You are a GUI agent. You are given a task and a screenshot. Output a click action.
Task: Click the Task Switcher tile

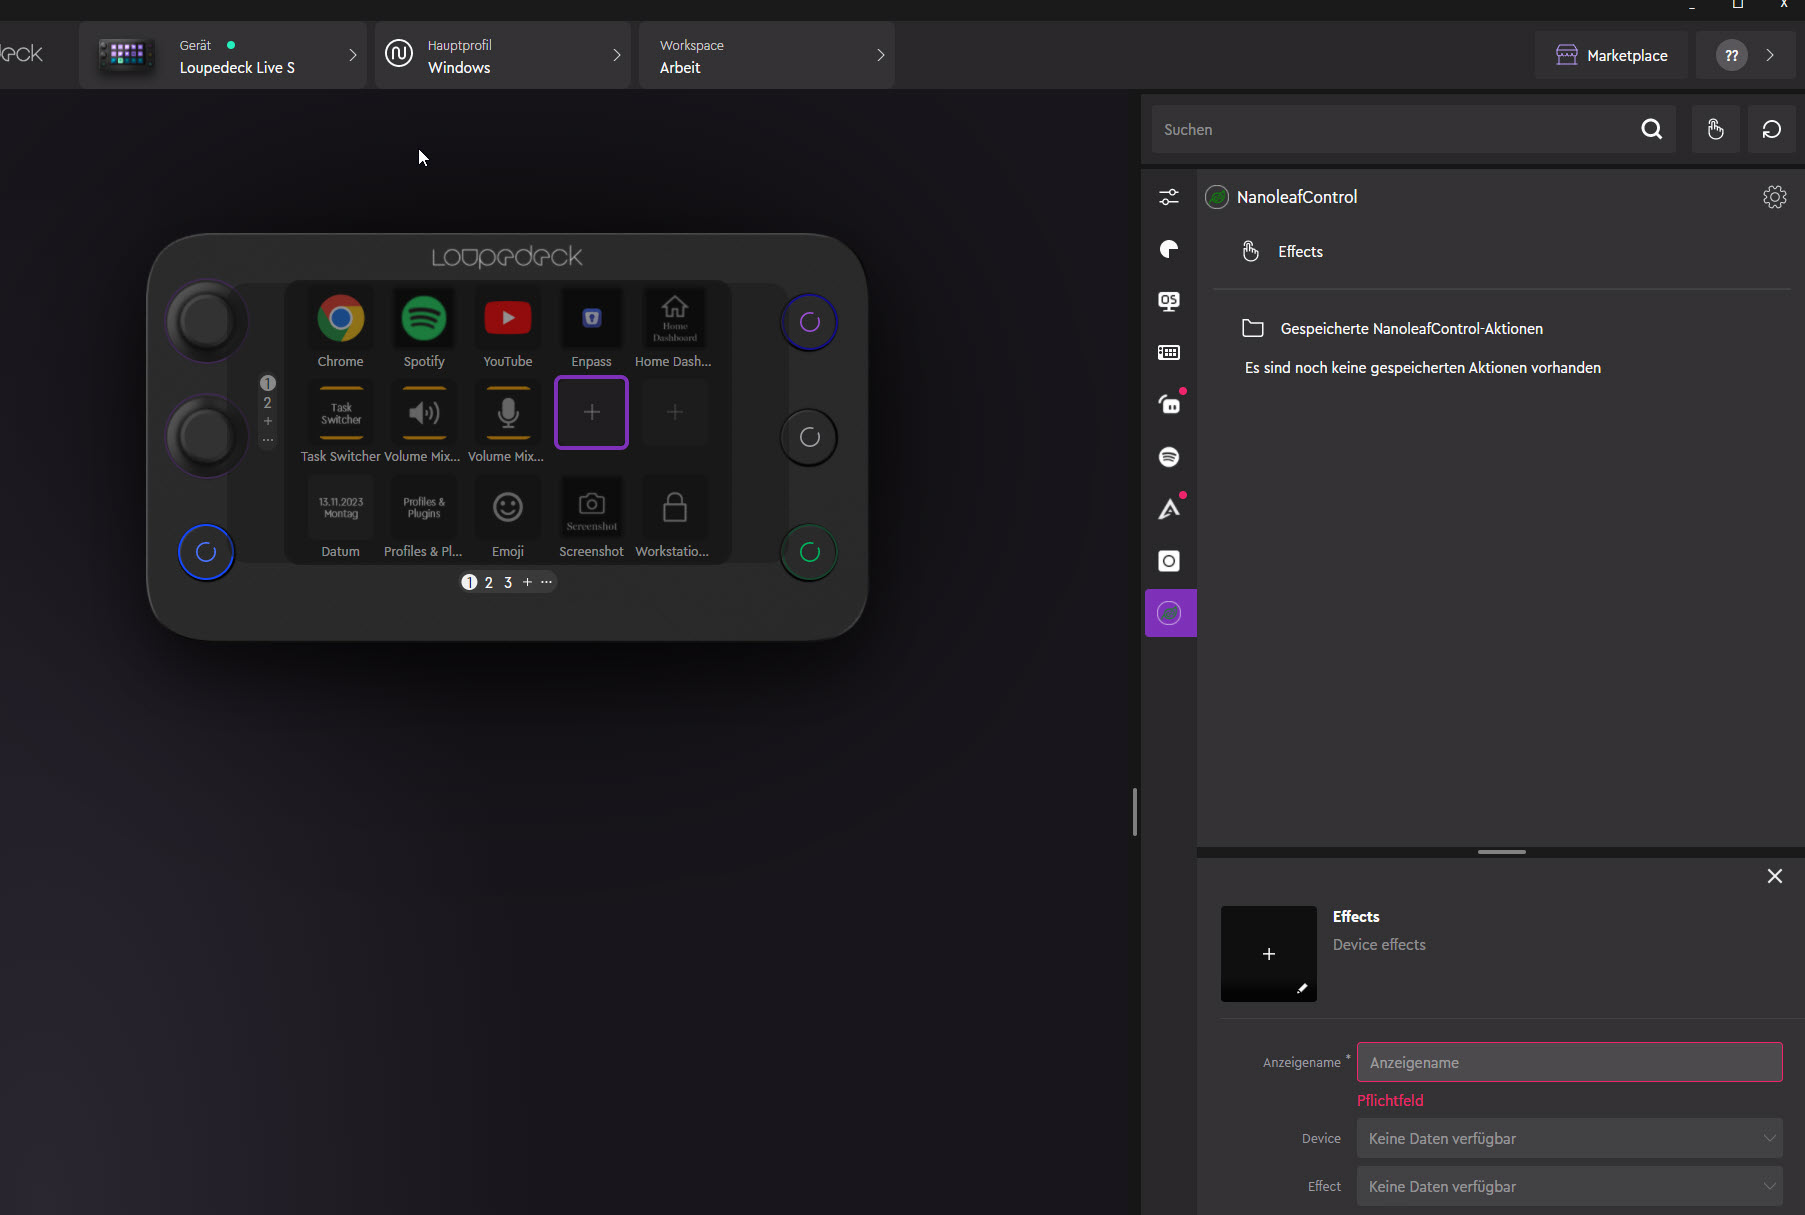coord(340,412)
